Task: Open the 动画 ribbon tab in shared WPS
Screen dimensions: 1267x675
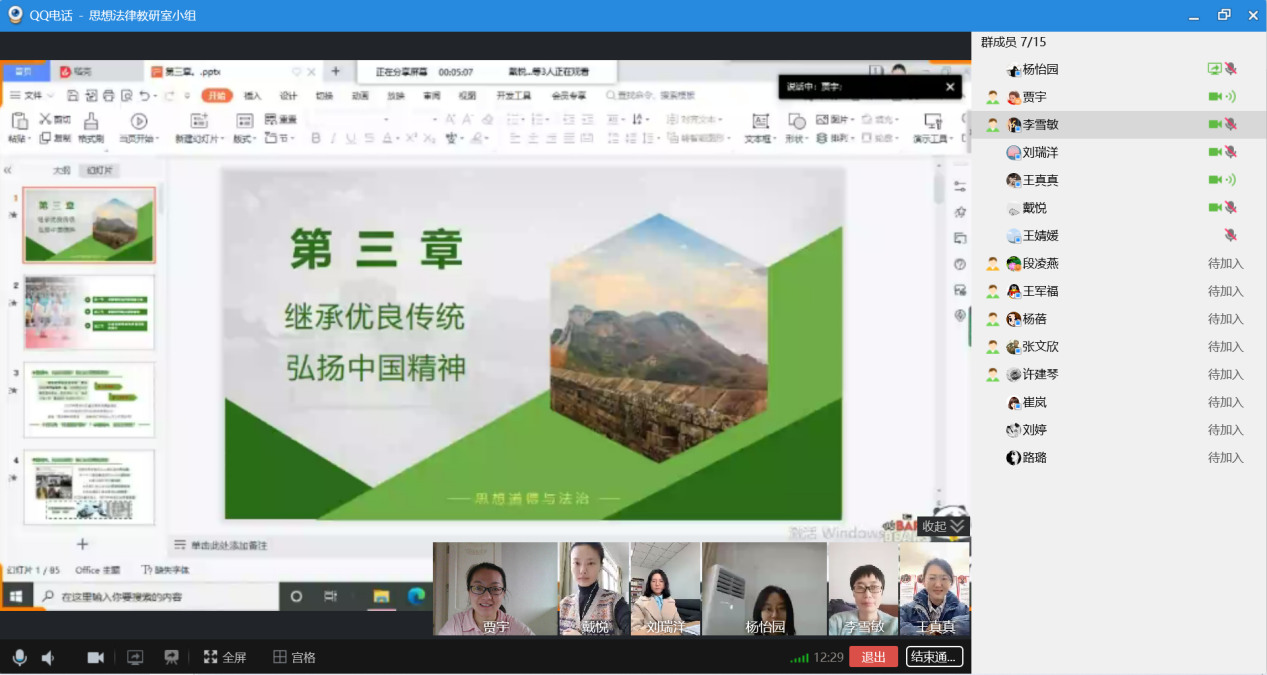Action: coord(360,96)
